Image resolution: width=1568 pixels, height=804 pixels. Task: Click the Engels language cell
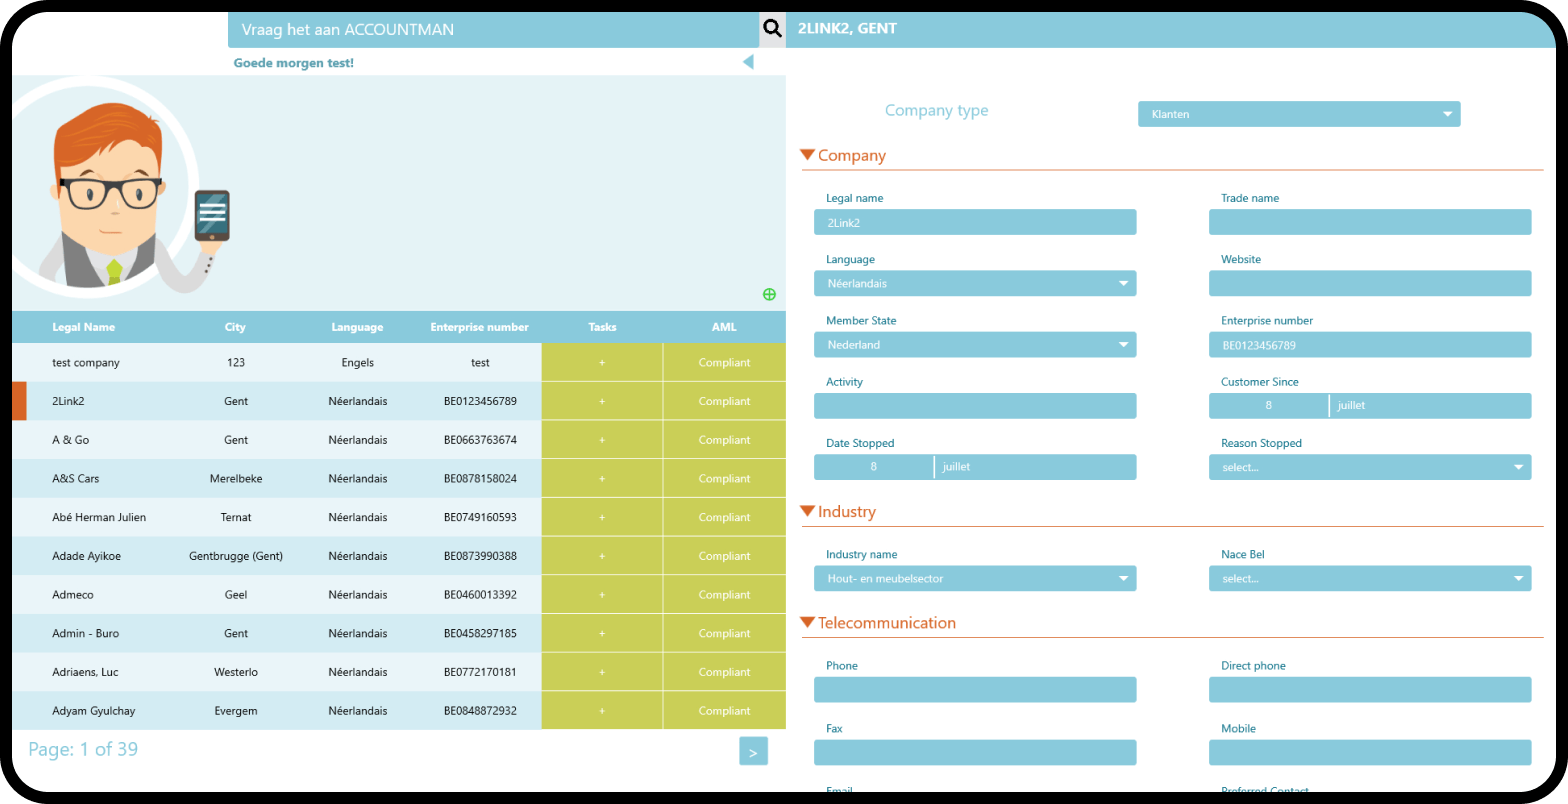pos(357,363)
